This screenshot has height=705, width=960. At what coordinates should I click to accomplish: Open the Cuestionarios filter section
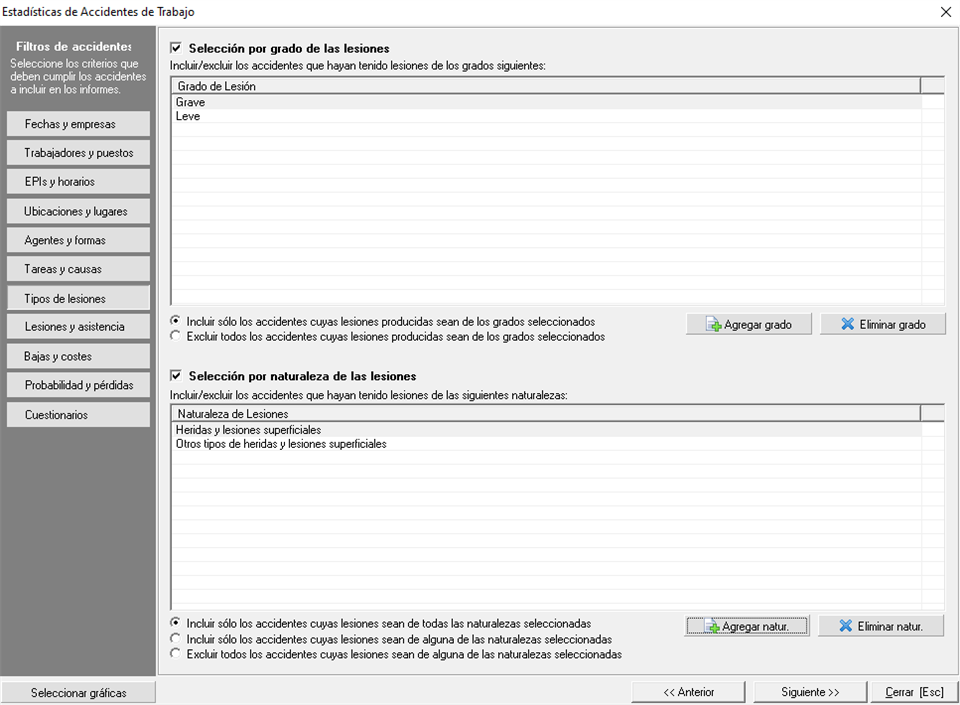(x=78, y=414)
